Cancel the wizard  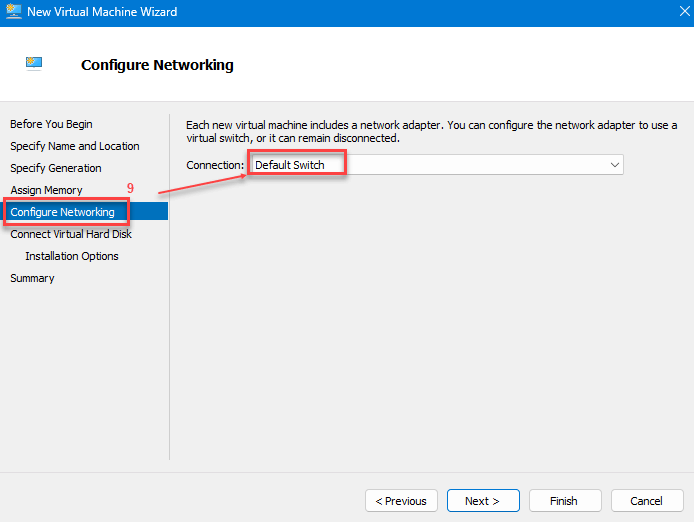coord(647,501)
